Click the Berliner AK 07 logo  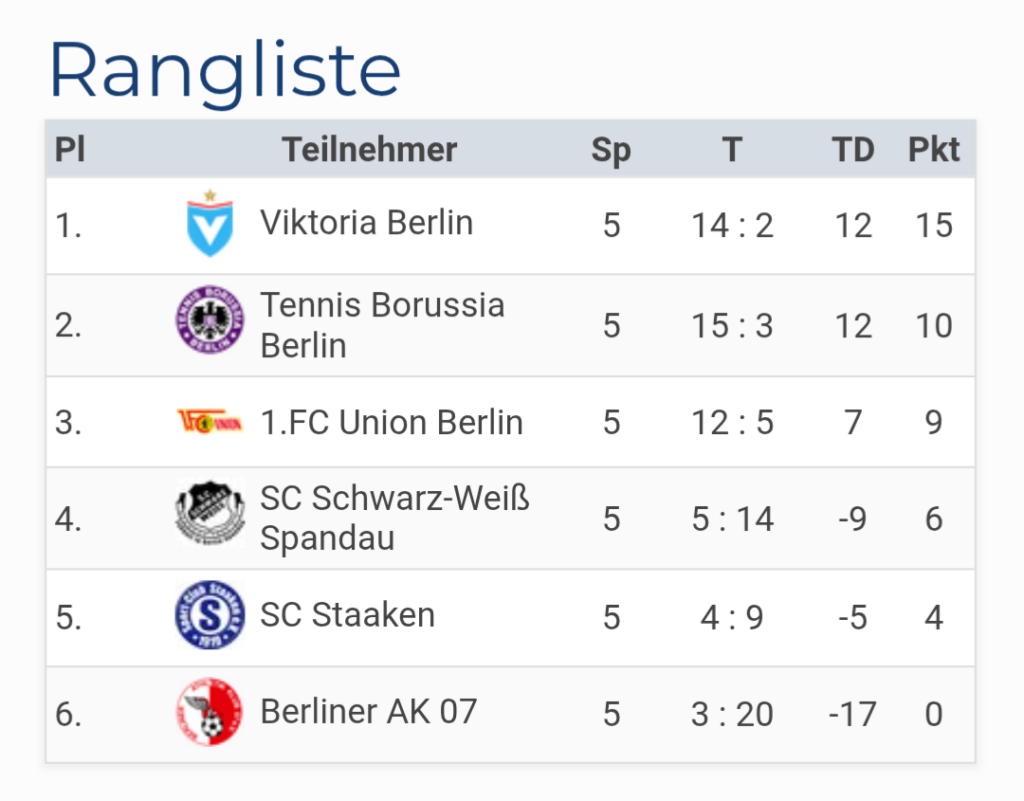[209, 713]
